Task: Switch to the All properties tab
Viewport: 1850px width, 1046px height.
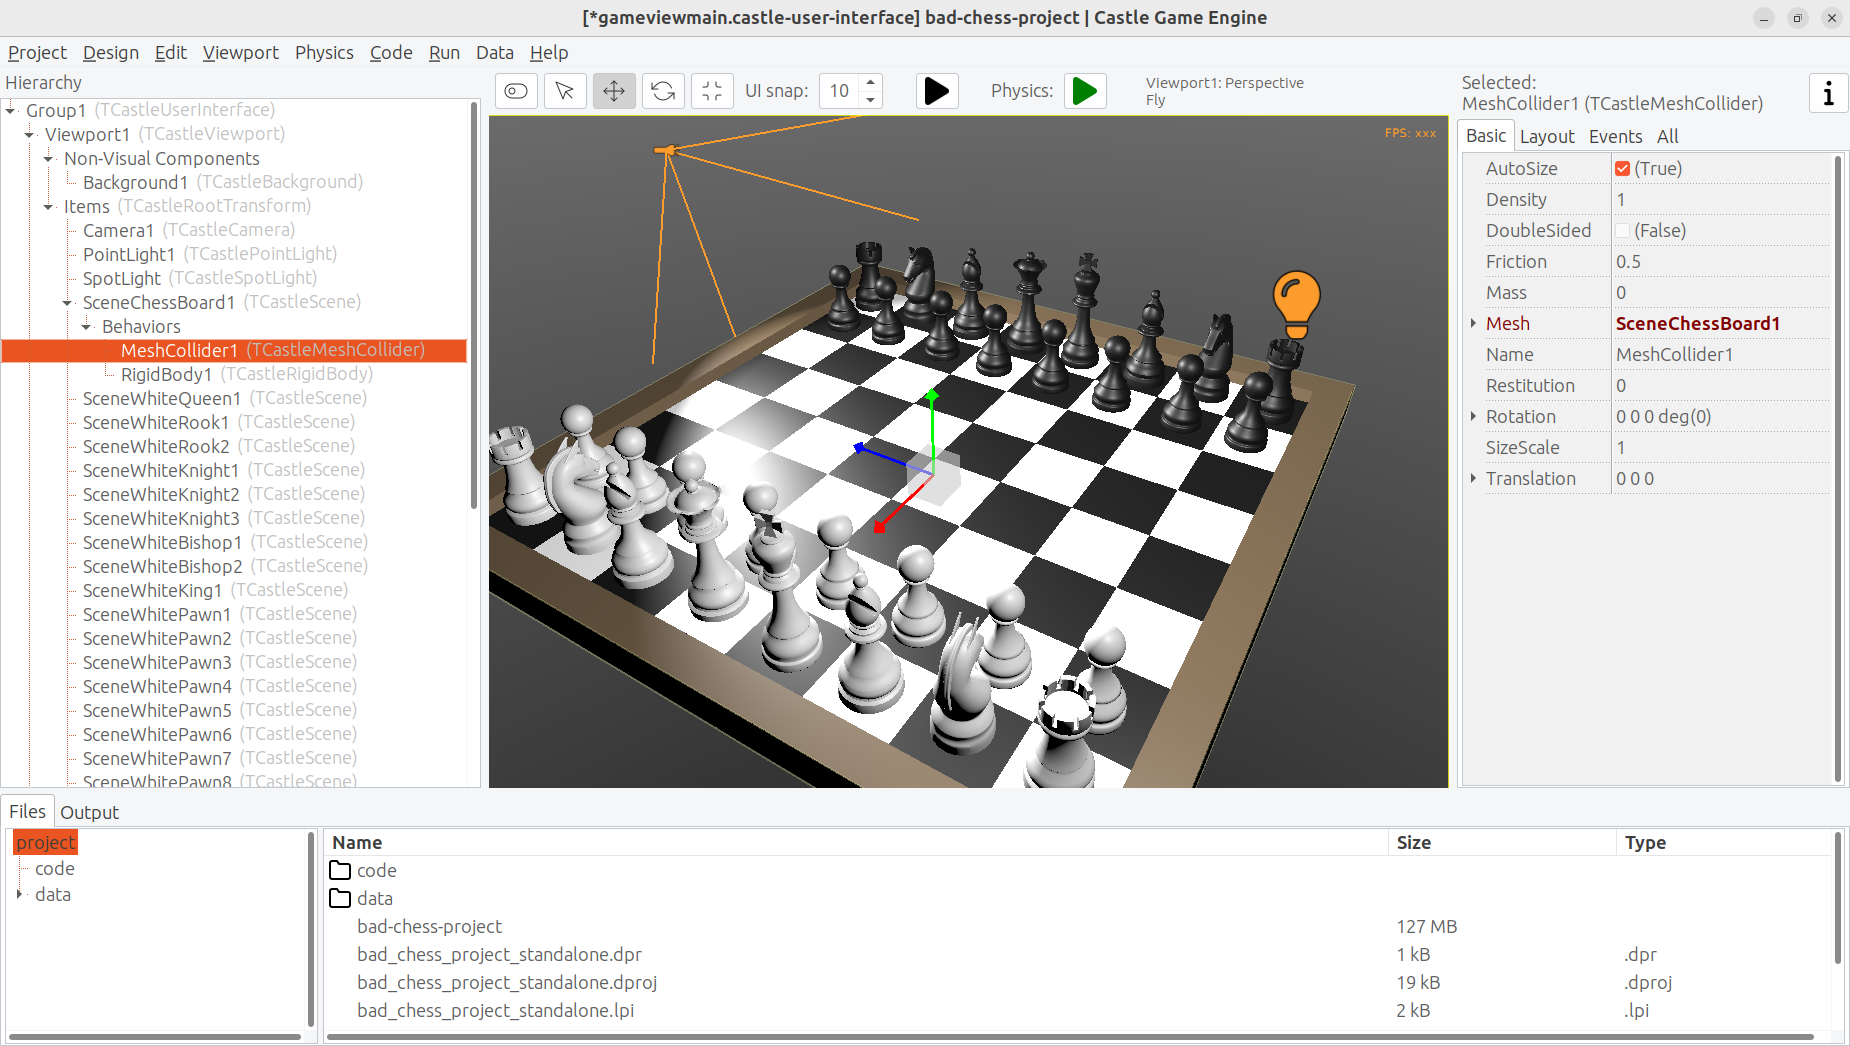Action: [x=1668, y=136]
